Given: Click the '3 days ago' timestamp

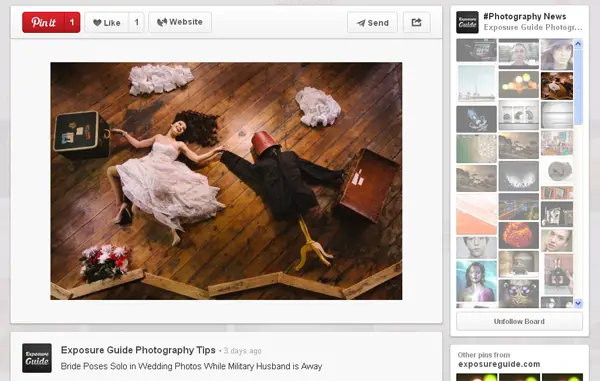Looking at the screenshot, I should point(243,351).
